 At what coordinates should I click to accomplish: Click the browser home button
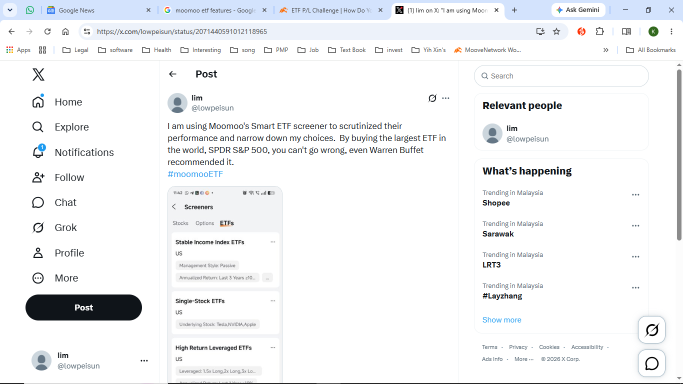coord(65,31)
